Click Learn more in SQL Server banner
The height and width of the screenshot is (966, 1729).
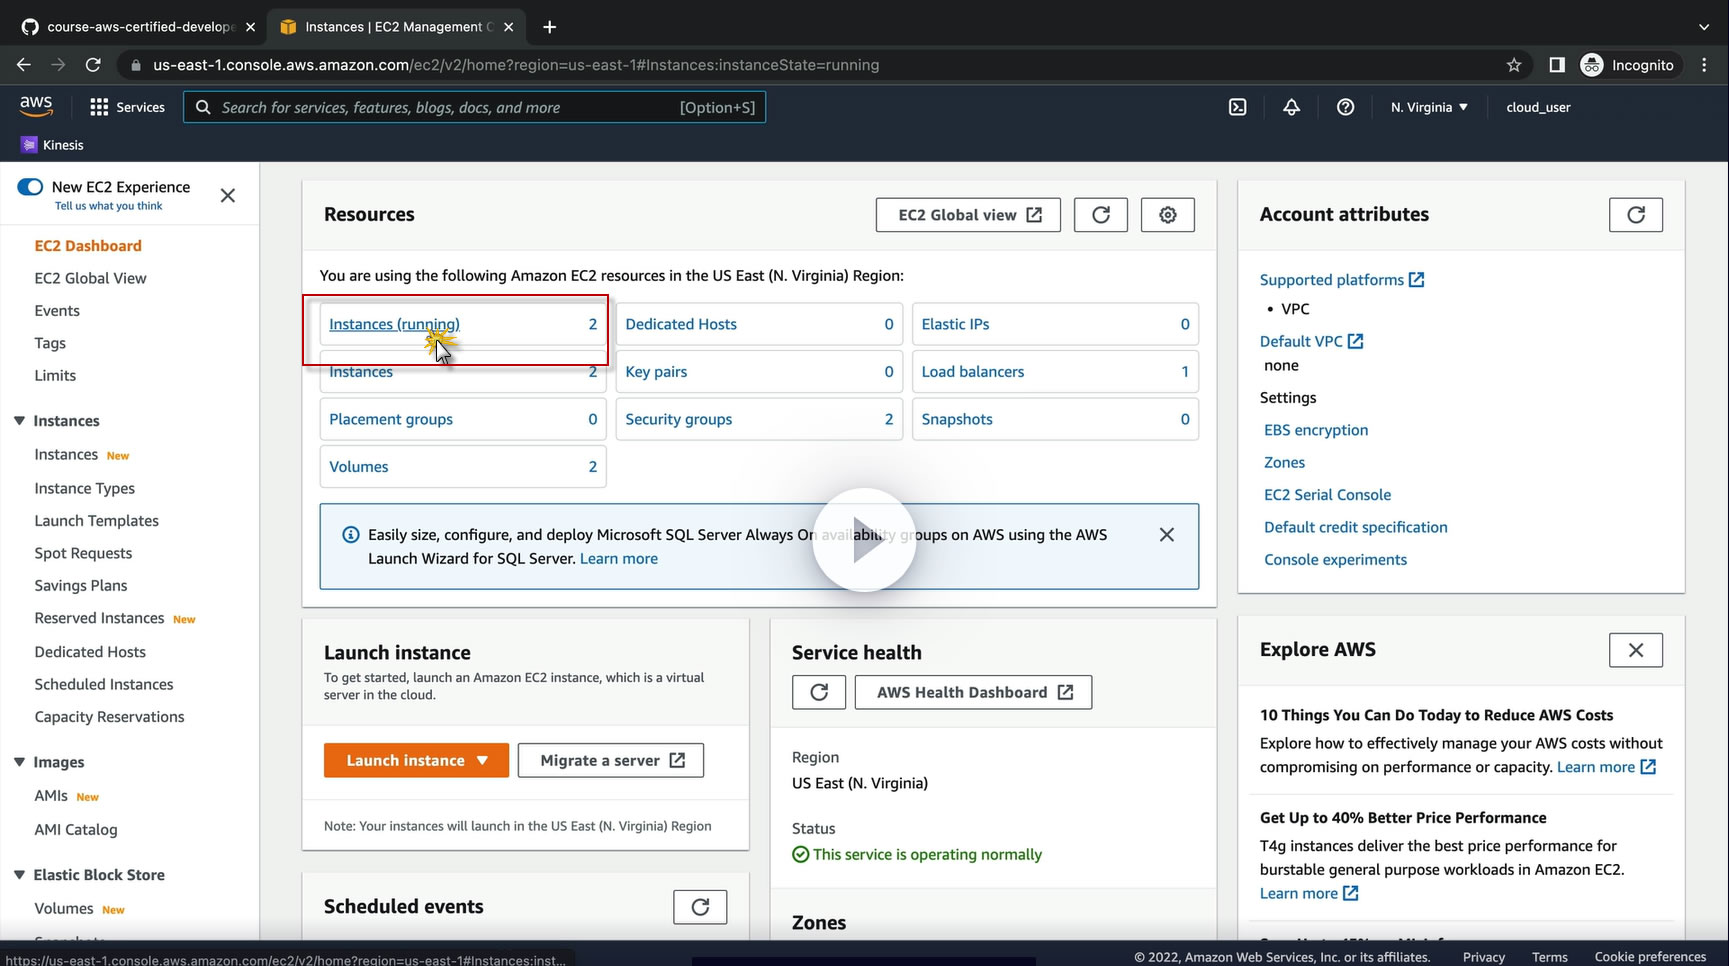point(619,559)
